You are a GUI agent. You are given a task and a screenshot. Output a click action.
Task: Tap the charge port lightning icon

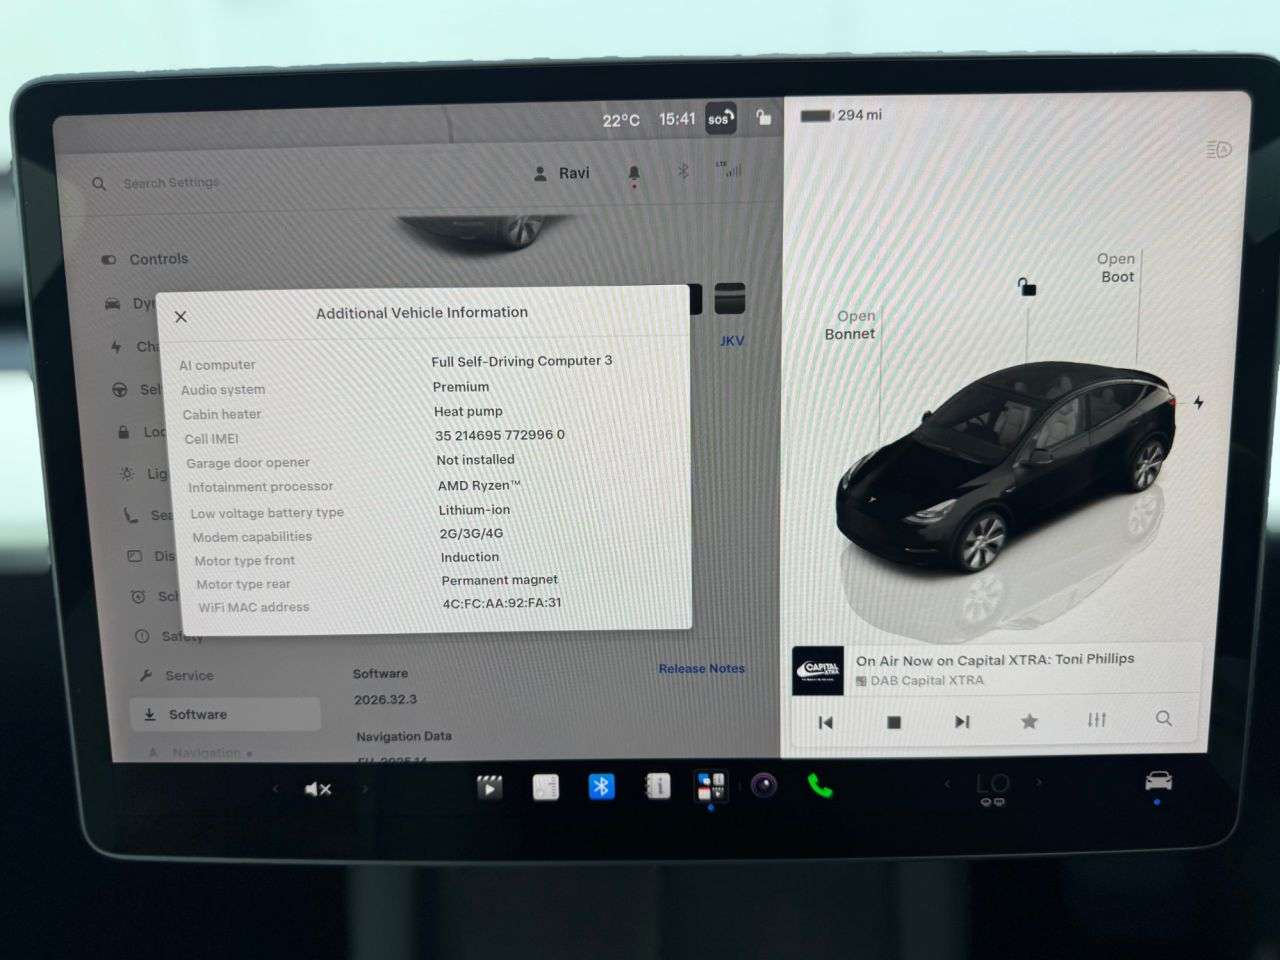tap(1198, 402)
